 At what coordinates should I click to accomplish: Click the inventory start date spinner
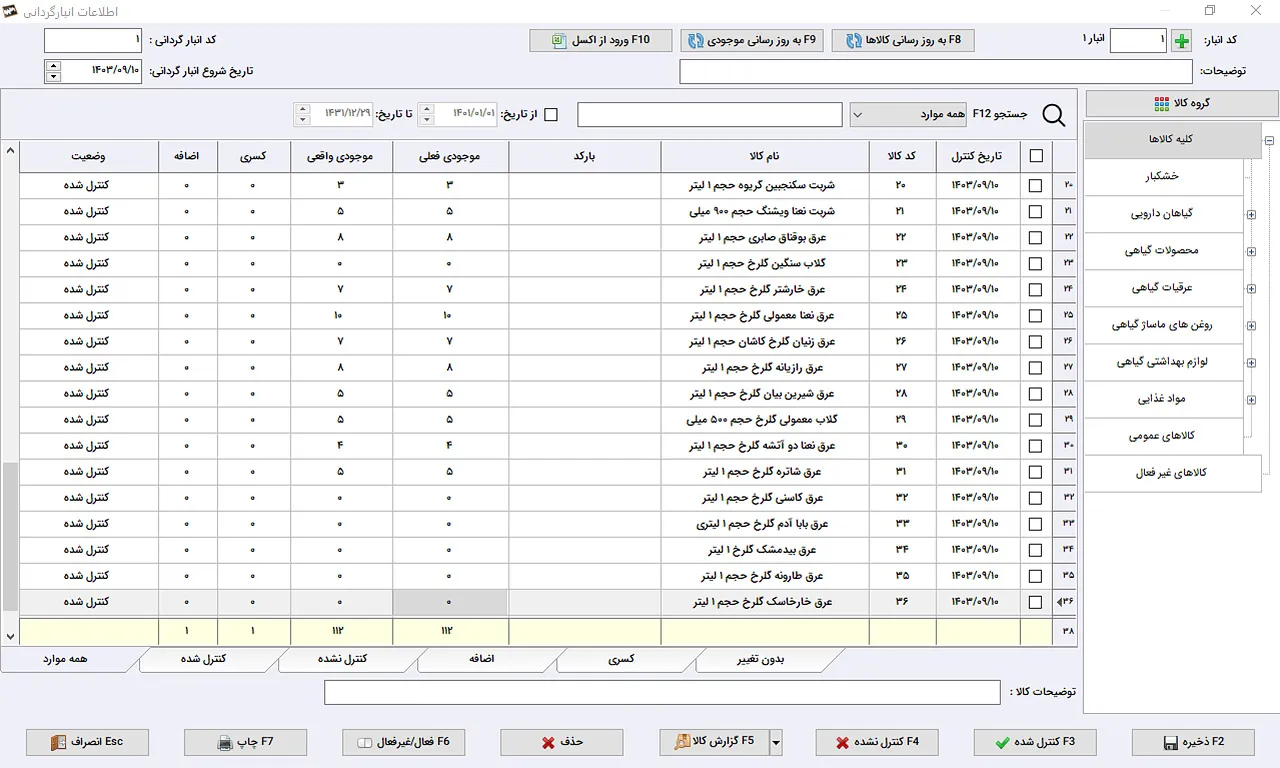coord(53,71)
